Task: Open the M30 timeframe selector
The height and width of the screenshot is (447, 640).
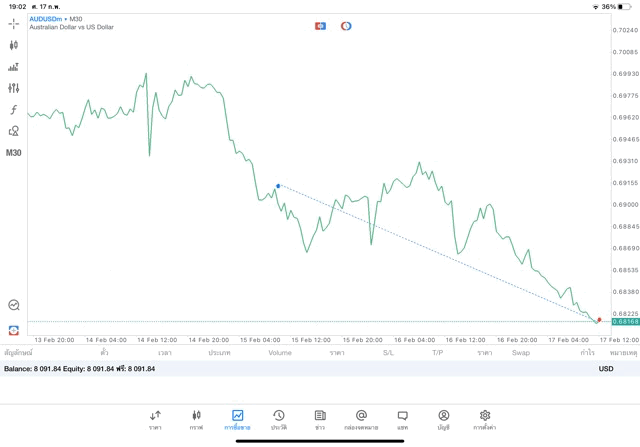Action: (13, 153)
